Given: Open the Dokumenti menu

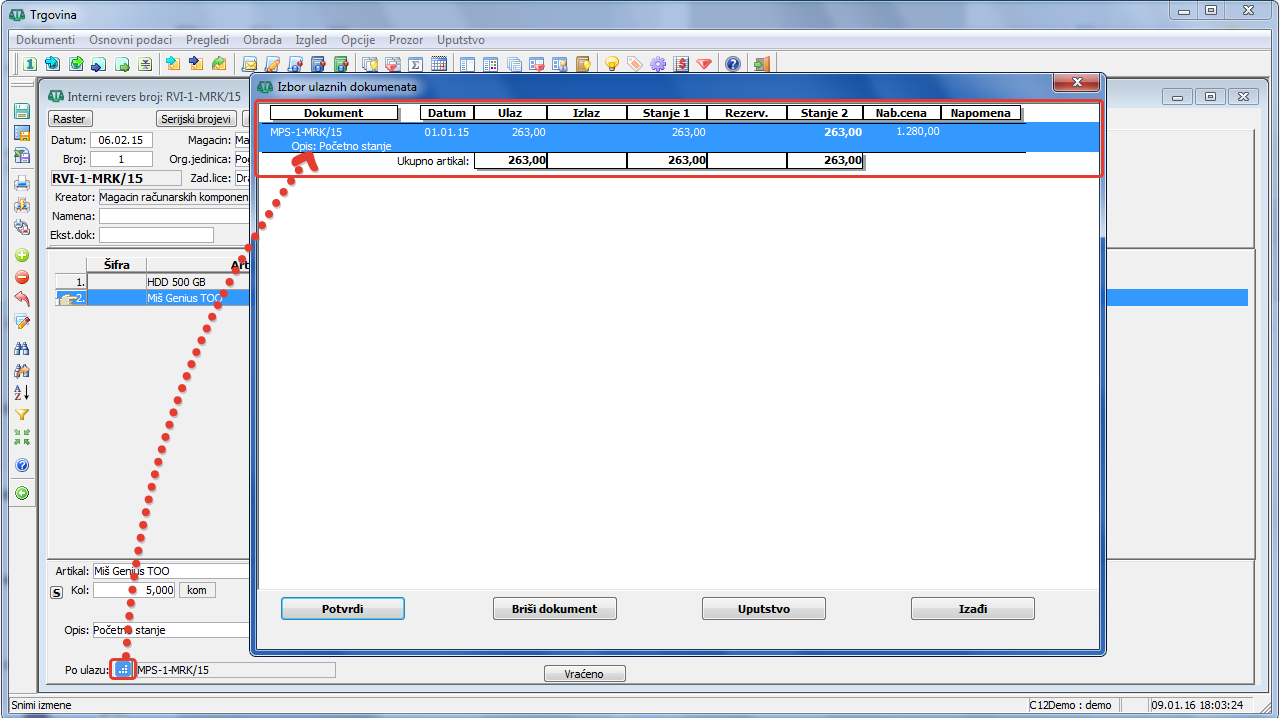Looking at the screenshot, I should (x=46, y=40).
